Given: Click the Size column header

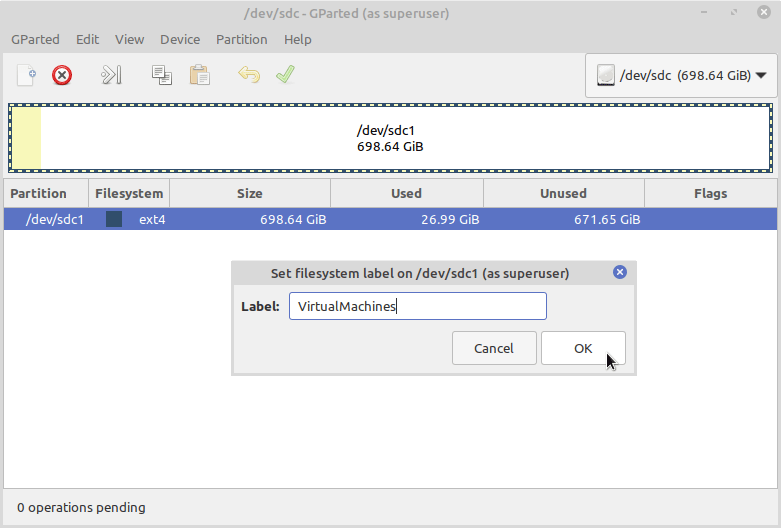Looking at the screenshot, I should click(x=250, y=193).
